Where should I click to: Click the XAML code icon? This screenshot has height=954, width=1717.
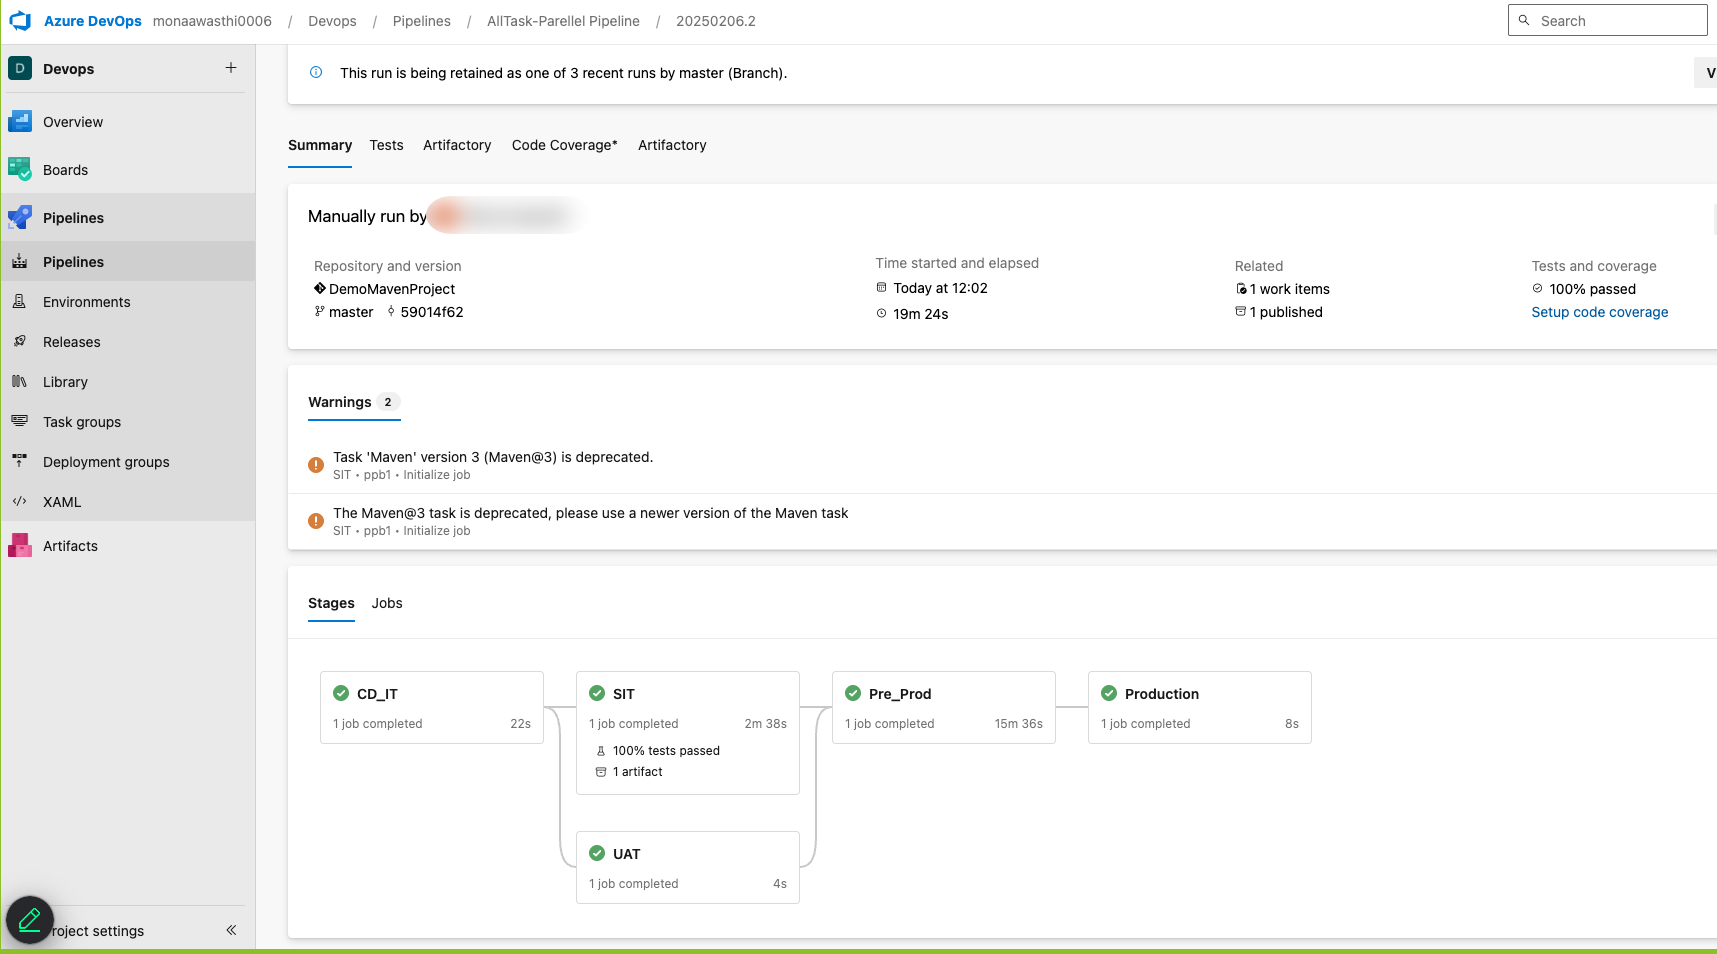(20, 502)
